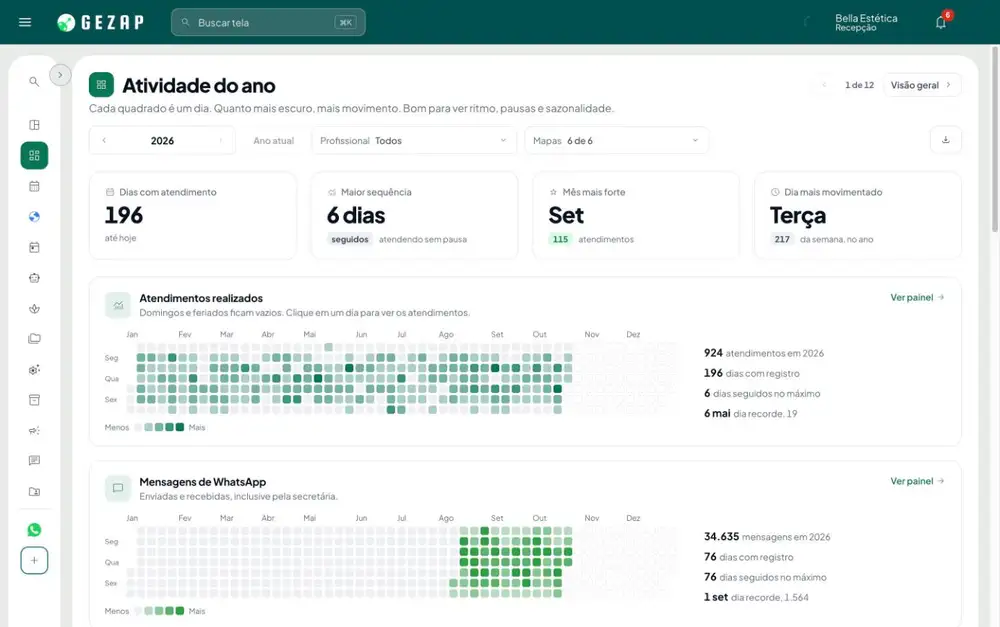Click the Dias com atendimento 196 card
Viewport: 1000px width, 627px height.
click(x=193, y=216)
